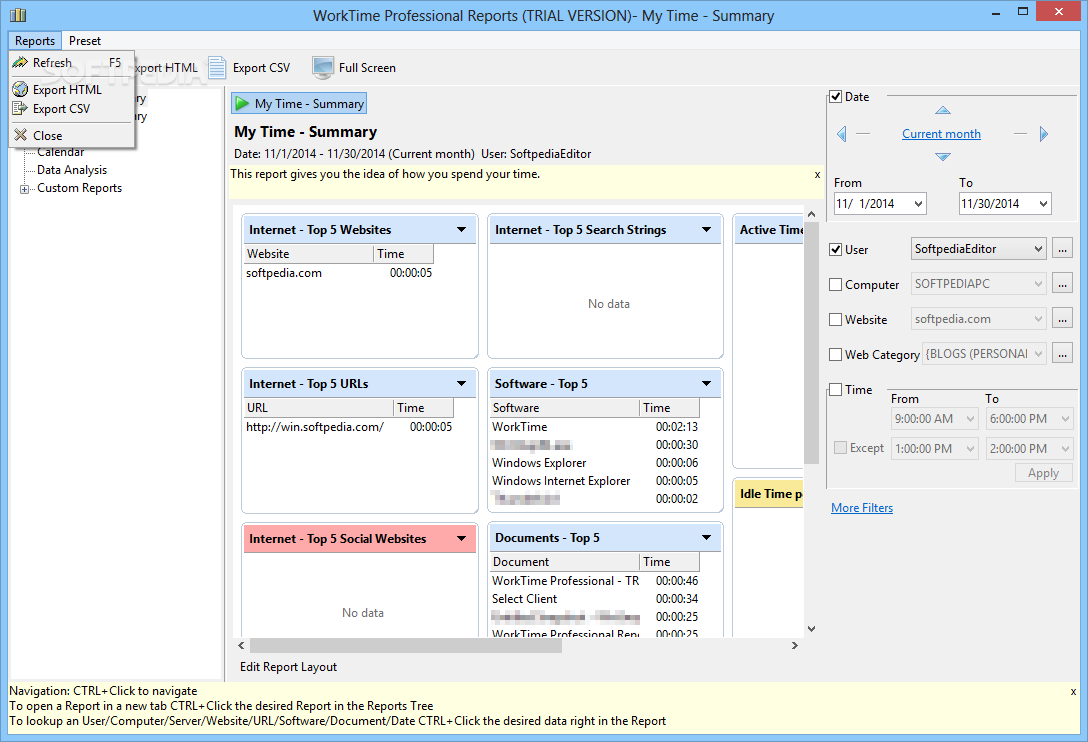Open the To date dropdown
Image resolution: width=1088 pixels, height=742 pixels.
coord(1043,203)
